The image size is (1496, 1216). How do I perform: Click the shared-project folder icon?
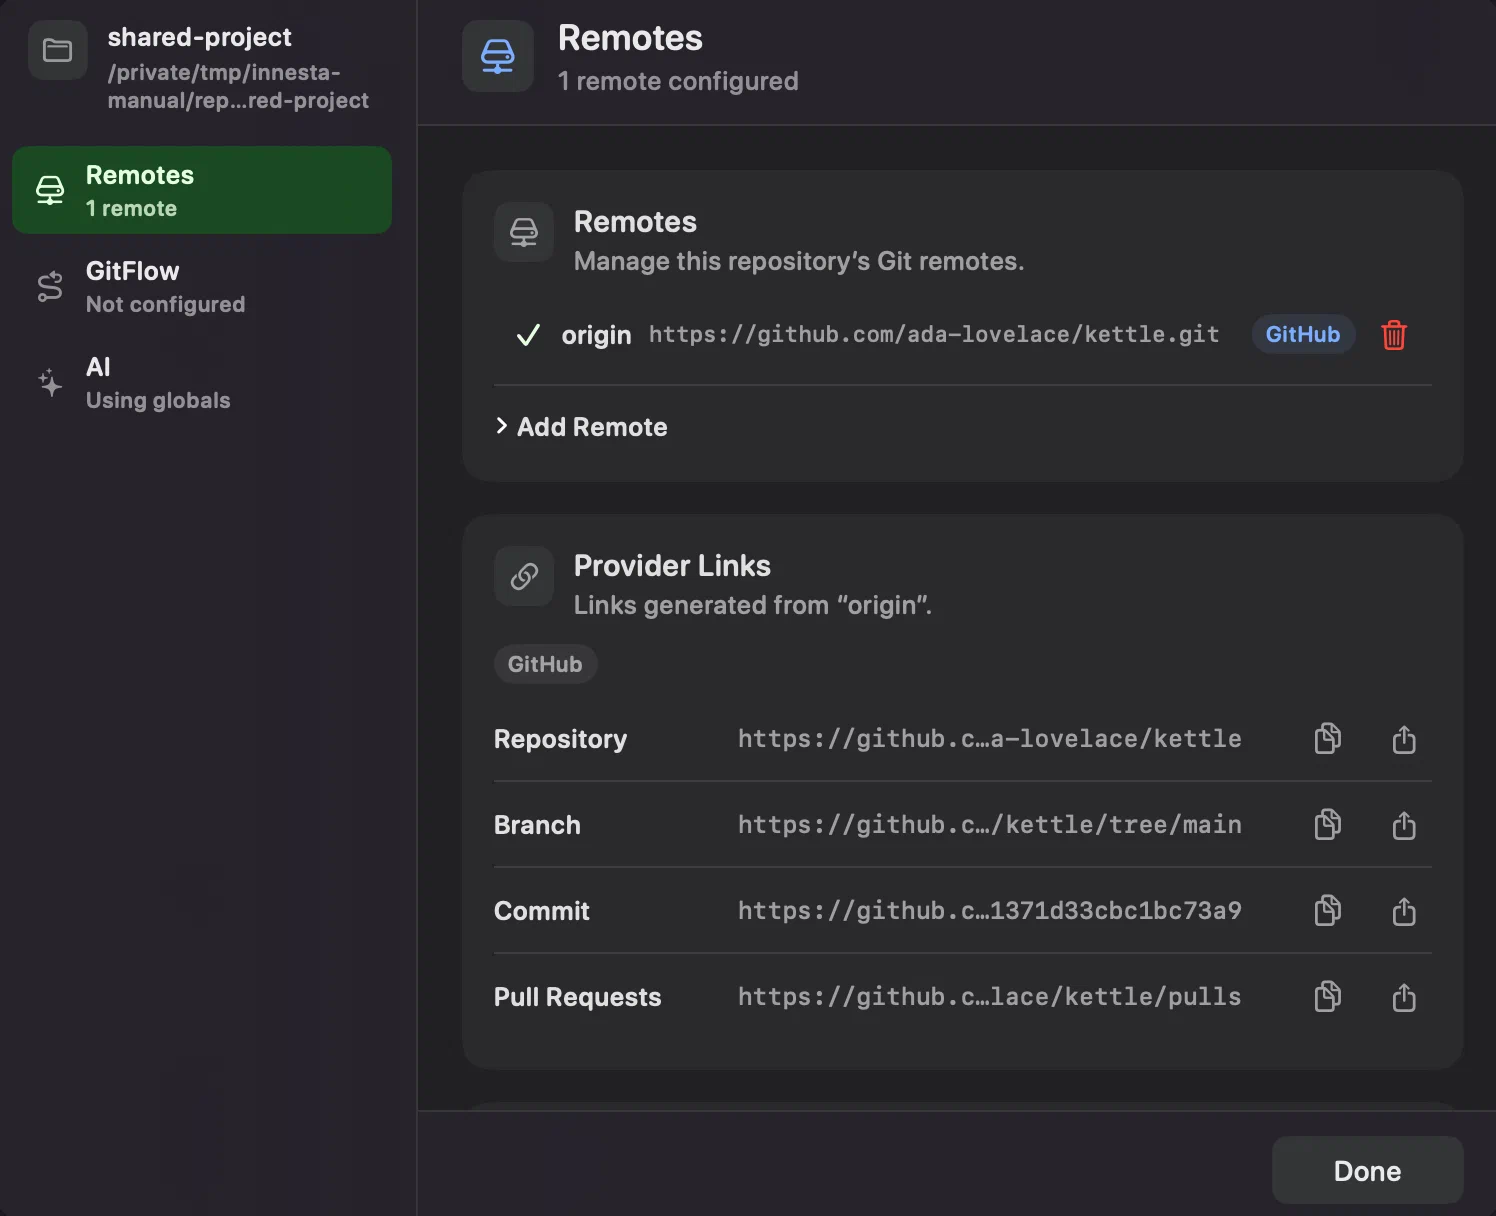(x=58, y=50)
